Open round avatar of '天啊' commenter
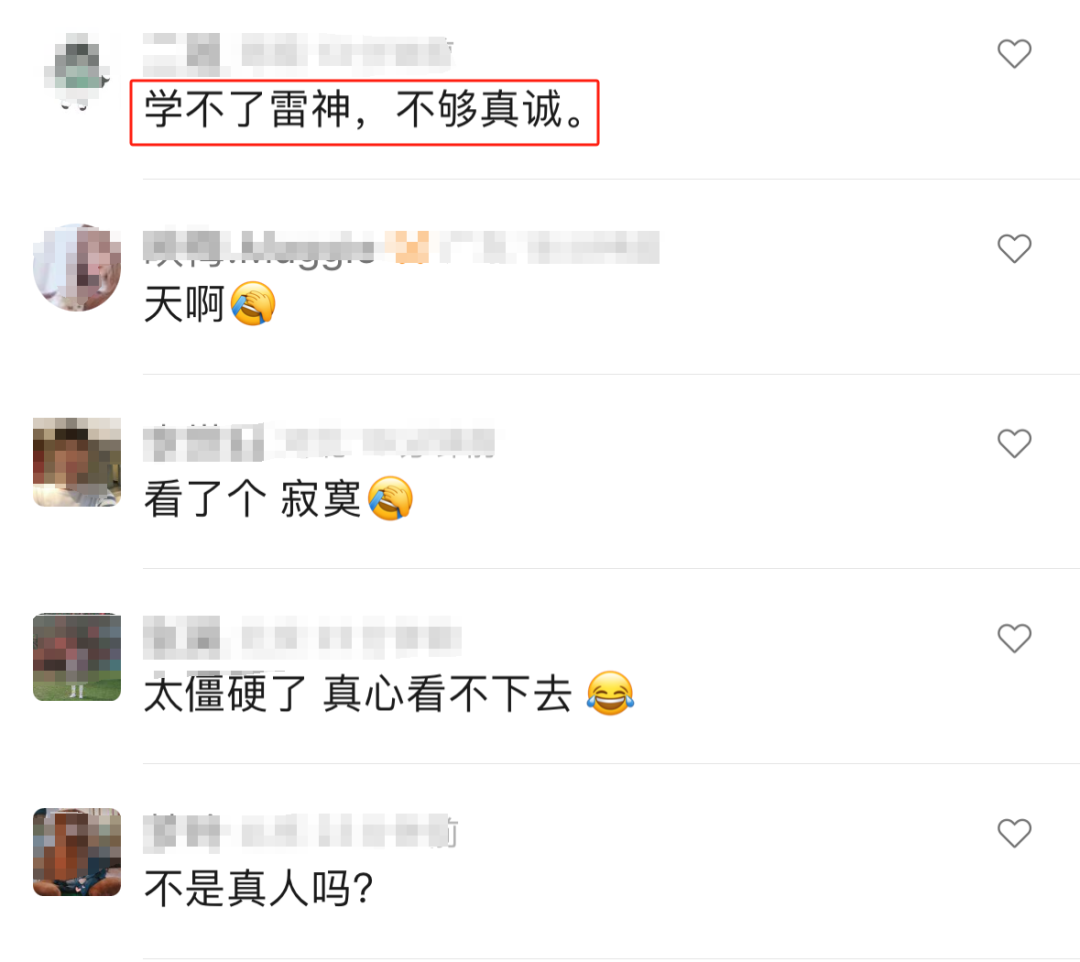1080x962 pixels. 77,267
